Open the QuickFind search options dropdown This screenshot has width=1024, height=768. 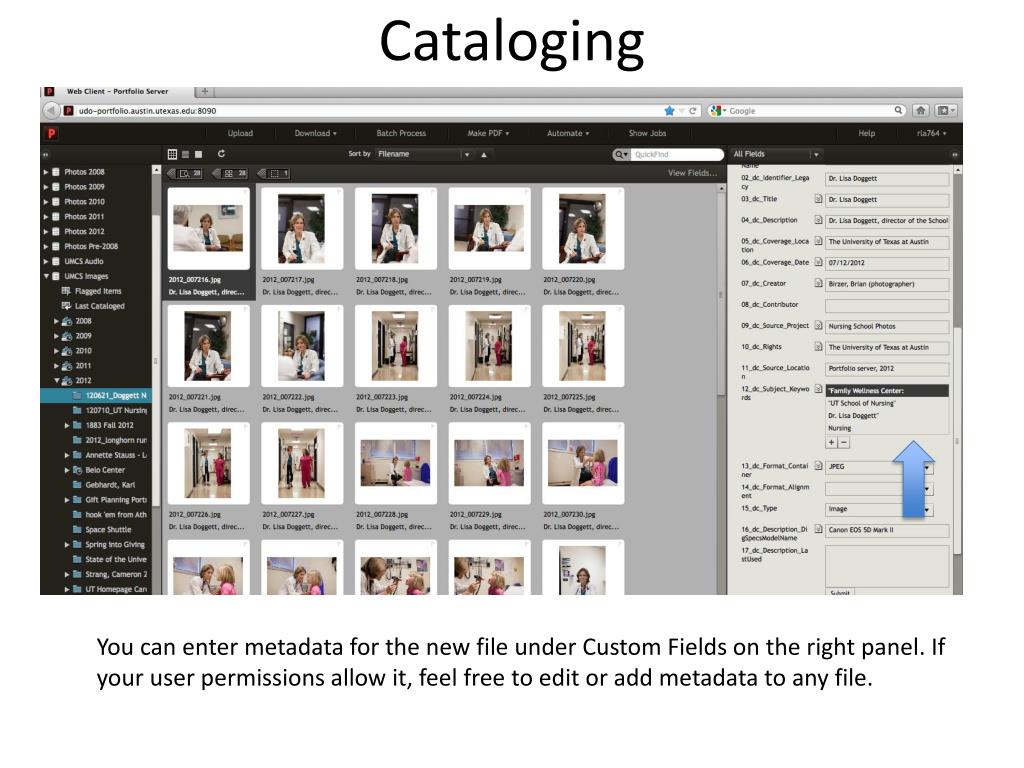(620, 155)
